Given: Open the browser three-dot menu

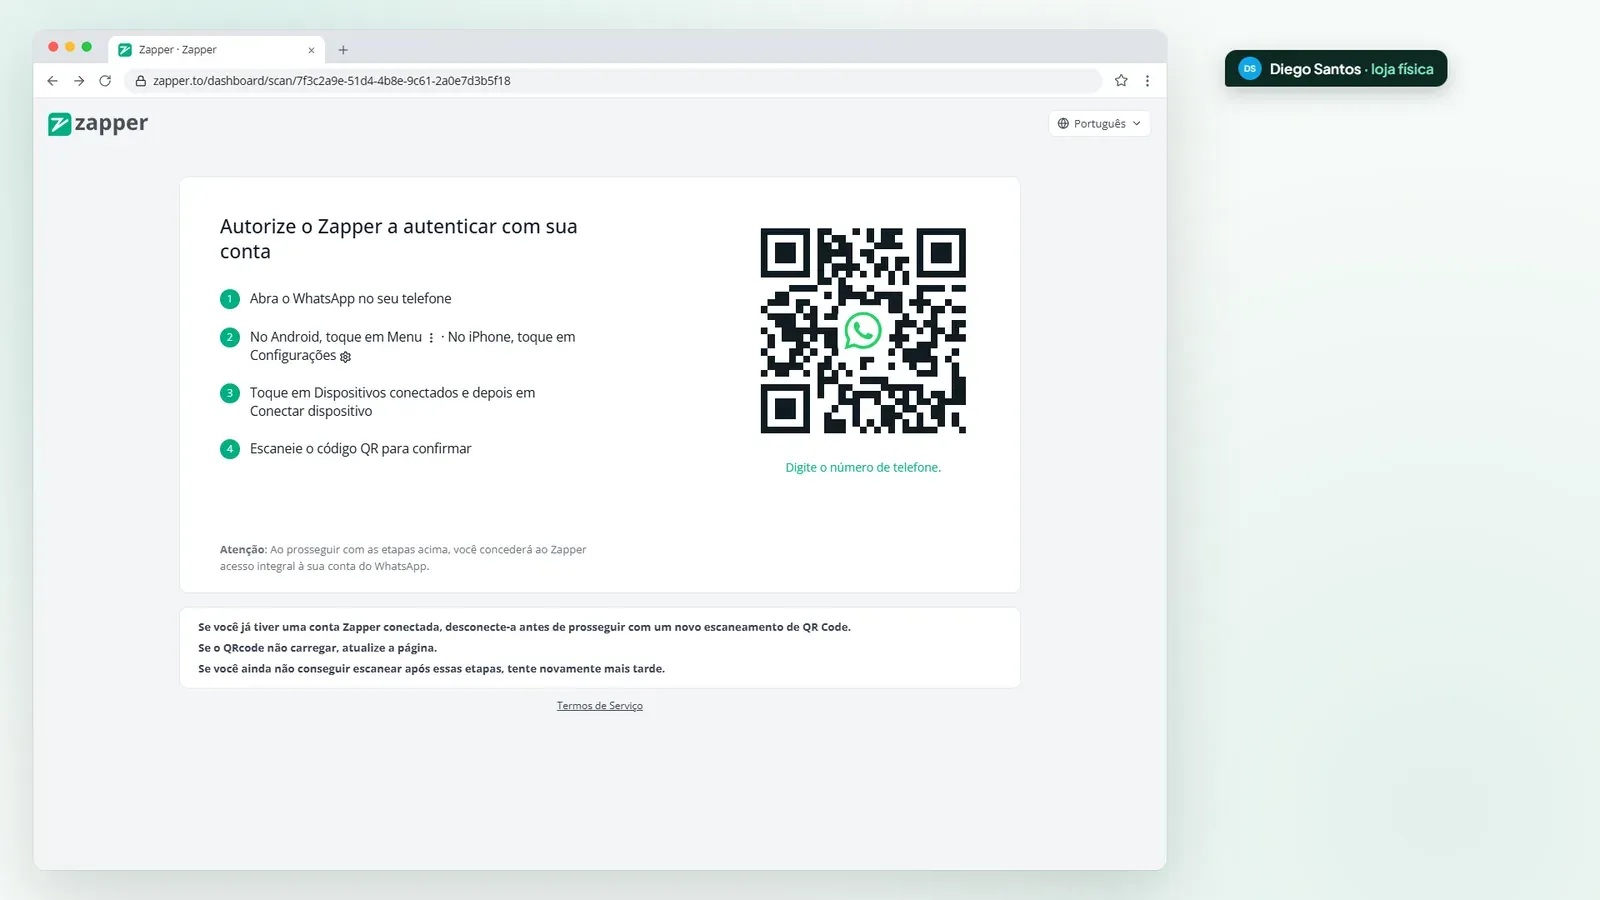Looking at the screenshot, I should 1147,81.
